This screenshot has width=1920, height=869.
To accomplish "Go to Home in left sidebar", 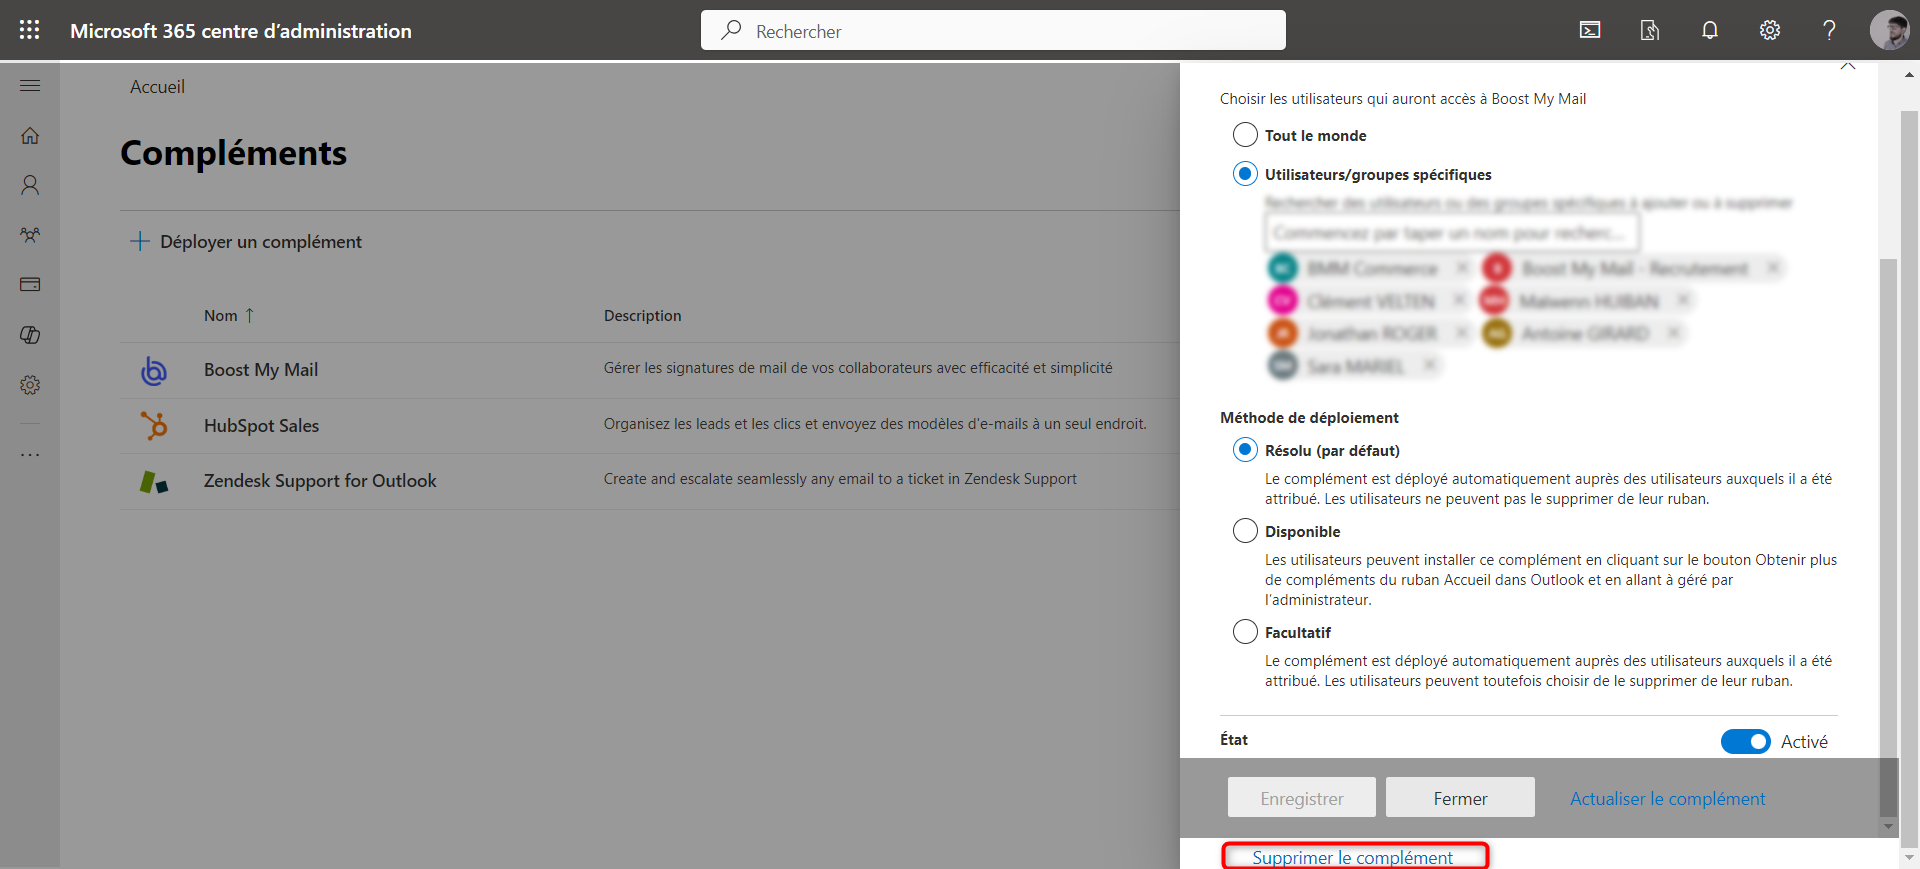I will click(x=30, y=135).
